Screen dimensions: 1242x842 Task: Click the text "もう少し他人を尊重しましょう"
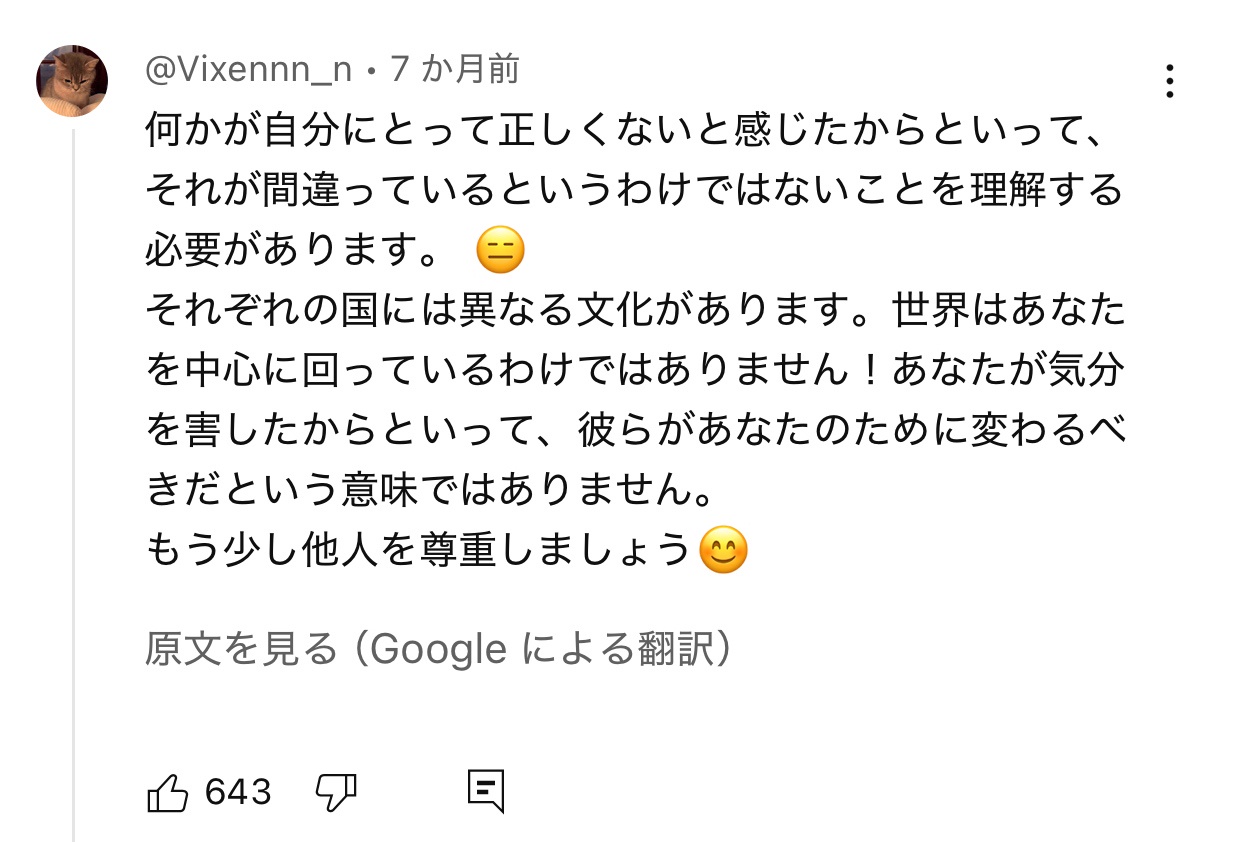(x=418, y=550)
